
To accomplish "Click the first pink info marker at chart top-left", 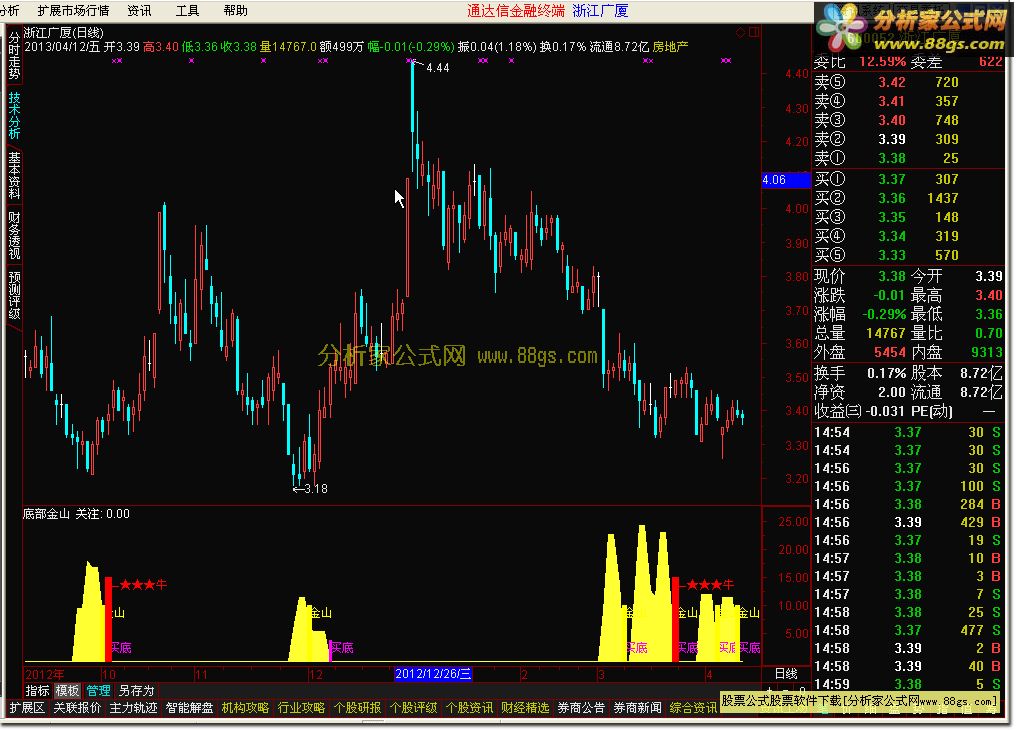I will 117,60.
